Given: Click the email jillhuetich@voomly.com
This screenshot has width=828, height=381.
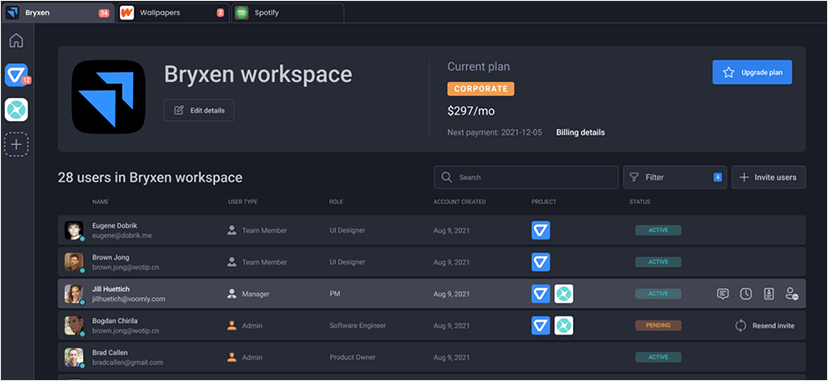Looking at the screenshot, I should tap(129, 299).
